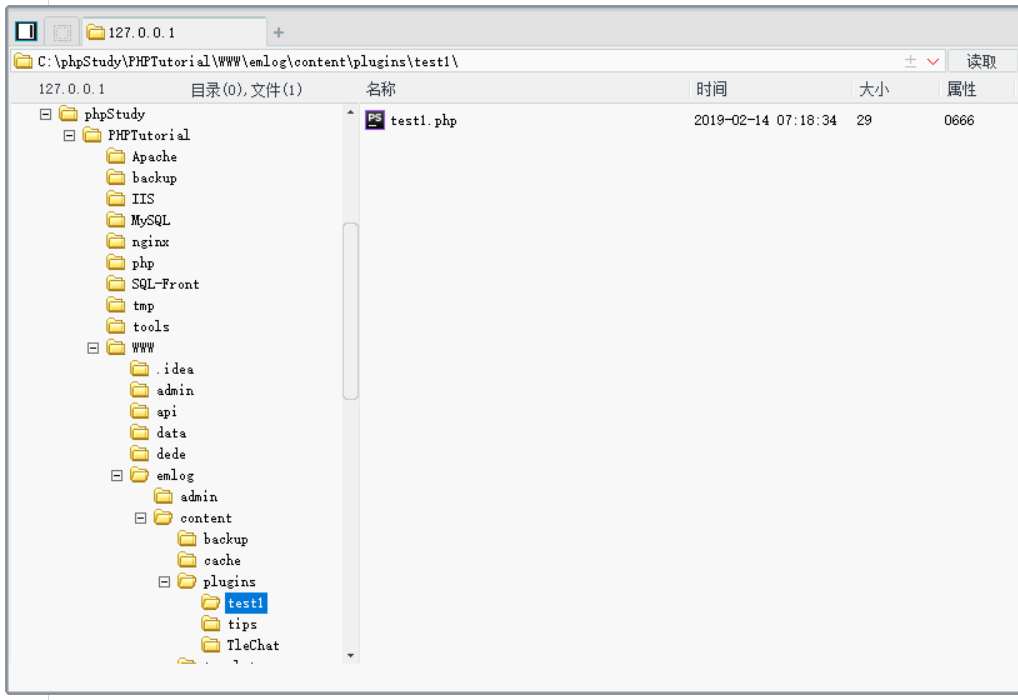This screenshot has height=700, width=1018.
Task: Select the highlighted test1 folder
Action: pyautogui.click(x=245, y=603)
